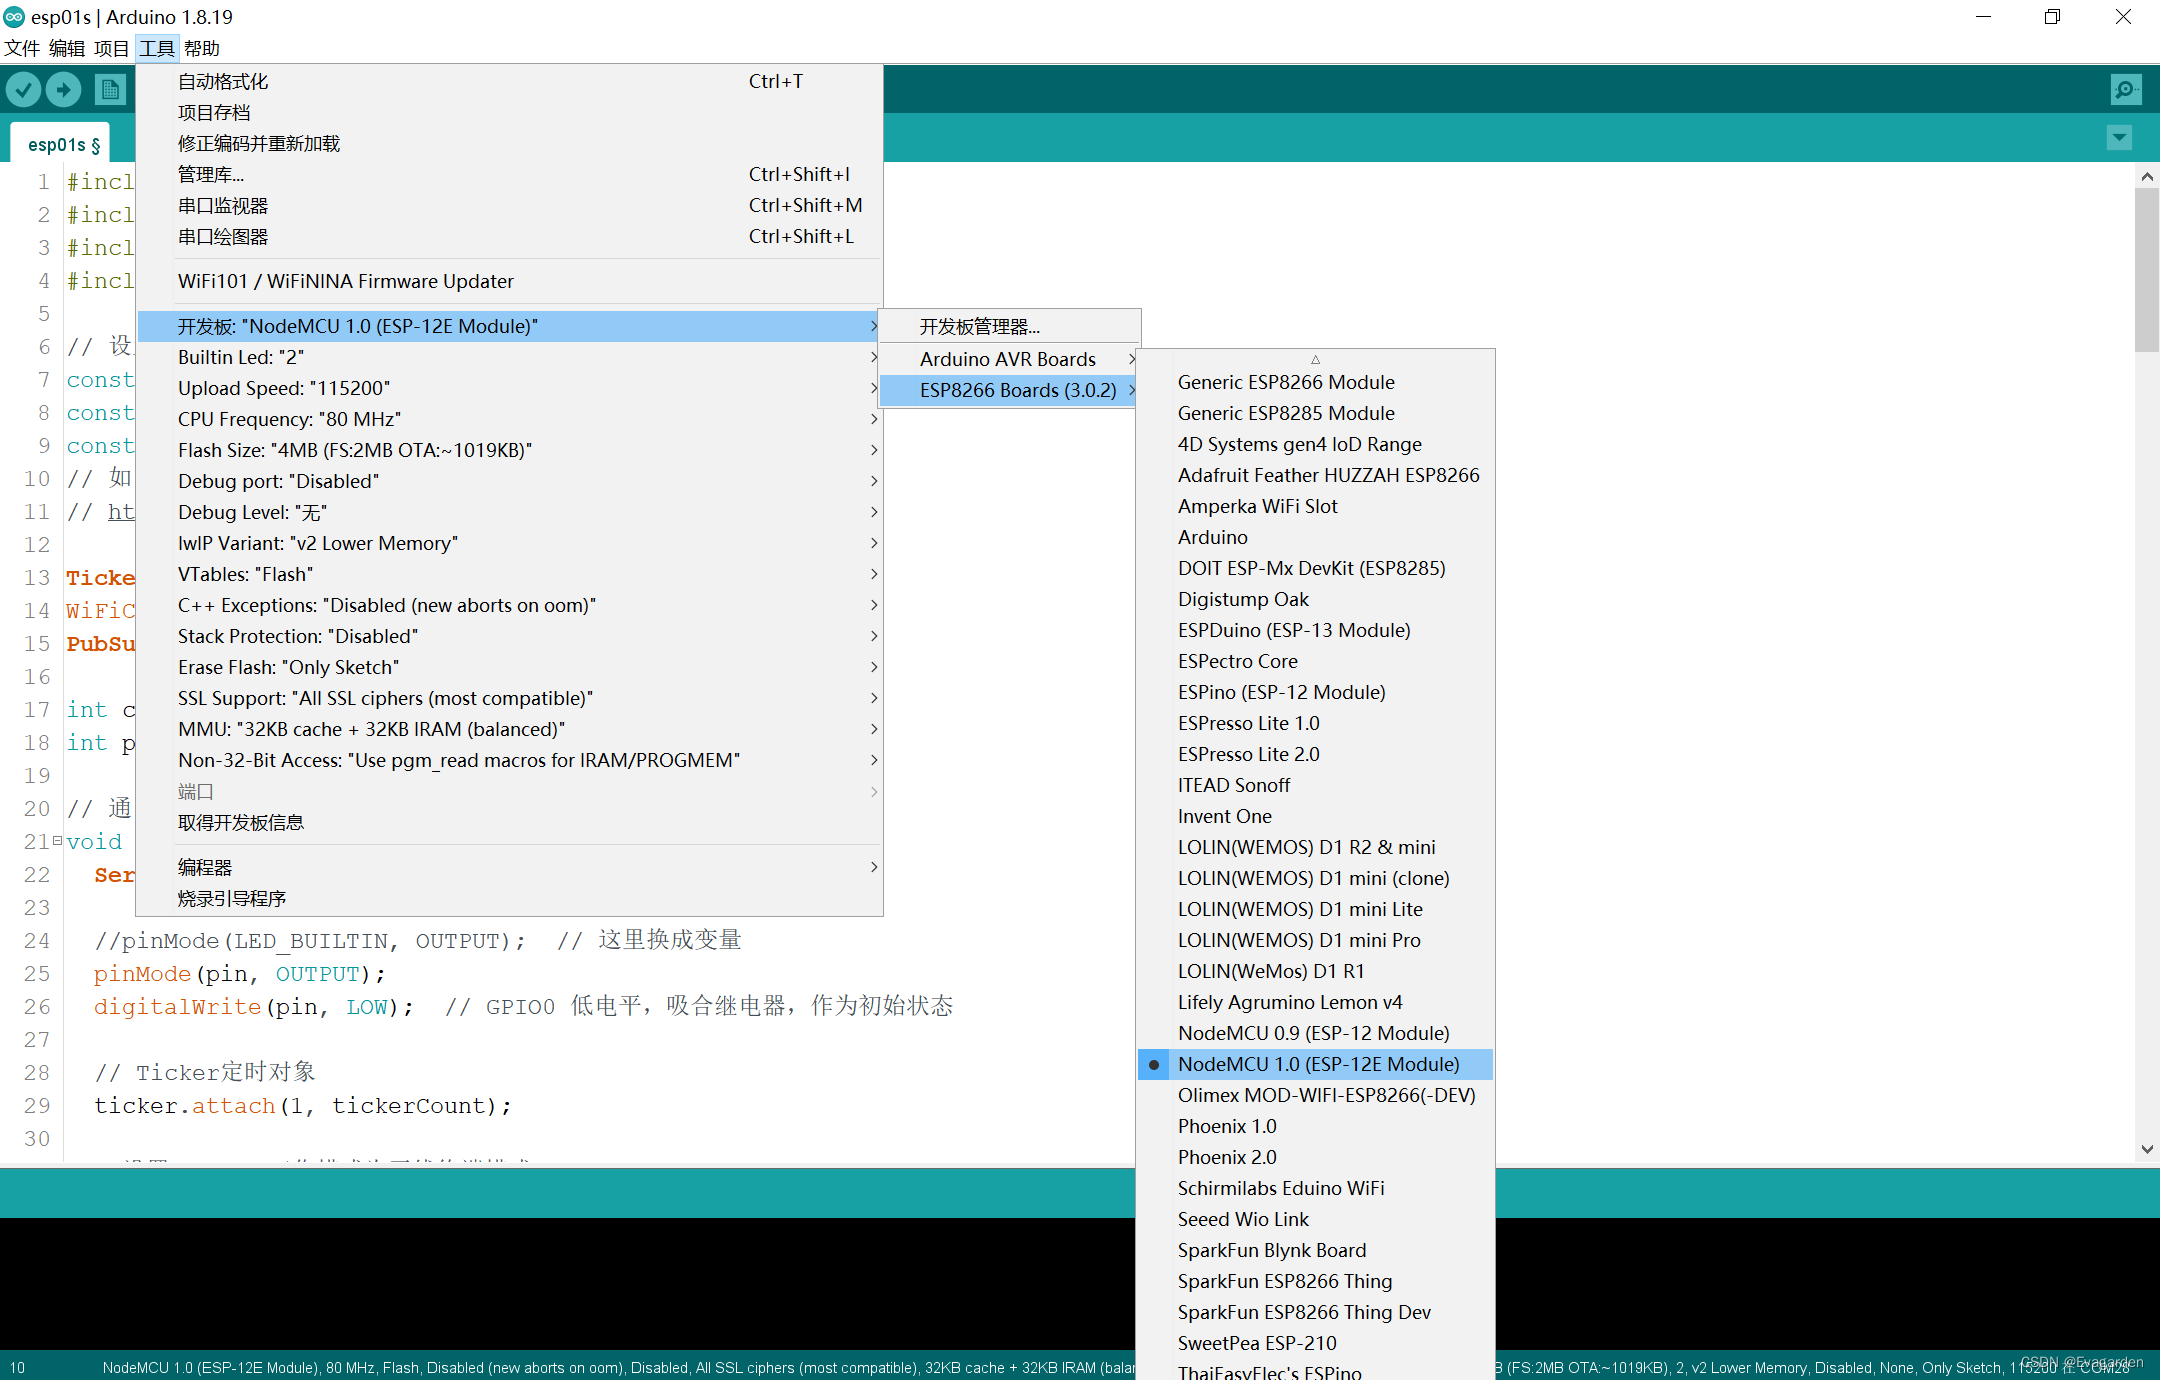Click 修正编码并重新加载 menu entry
Screen dimensions: 2160x1380
[510, 144]
